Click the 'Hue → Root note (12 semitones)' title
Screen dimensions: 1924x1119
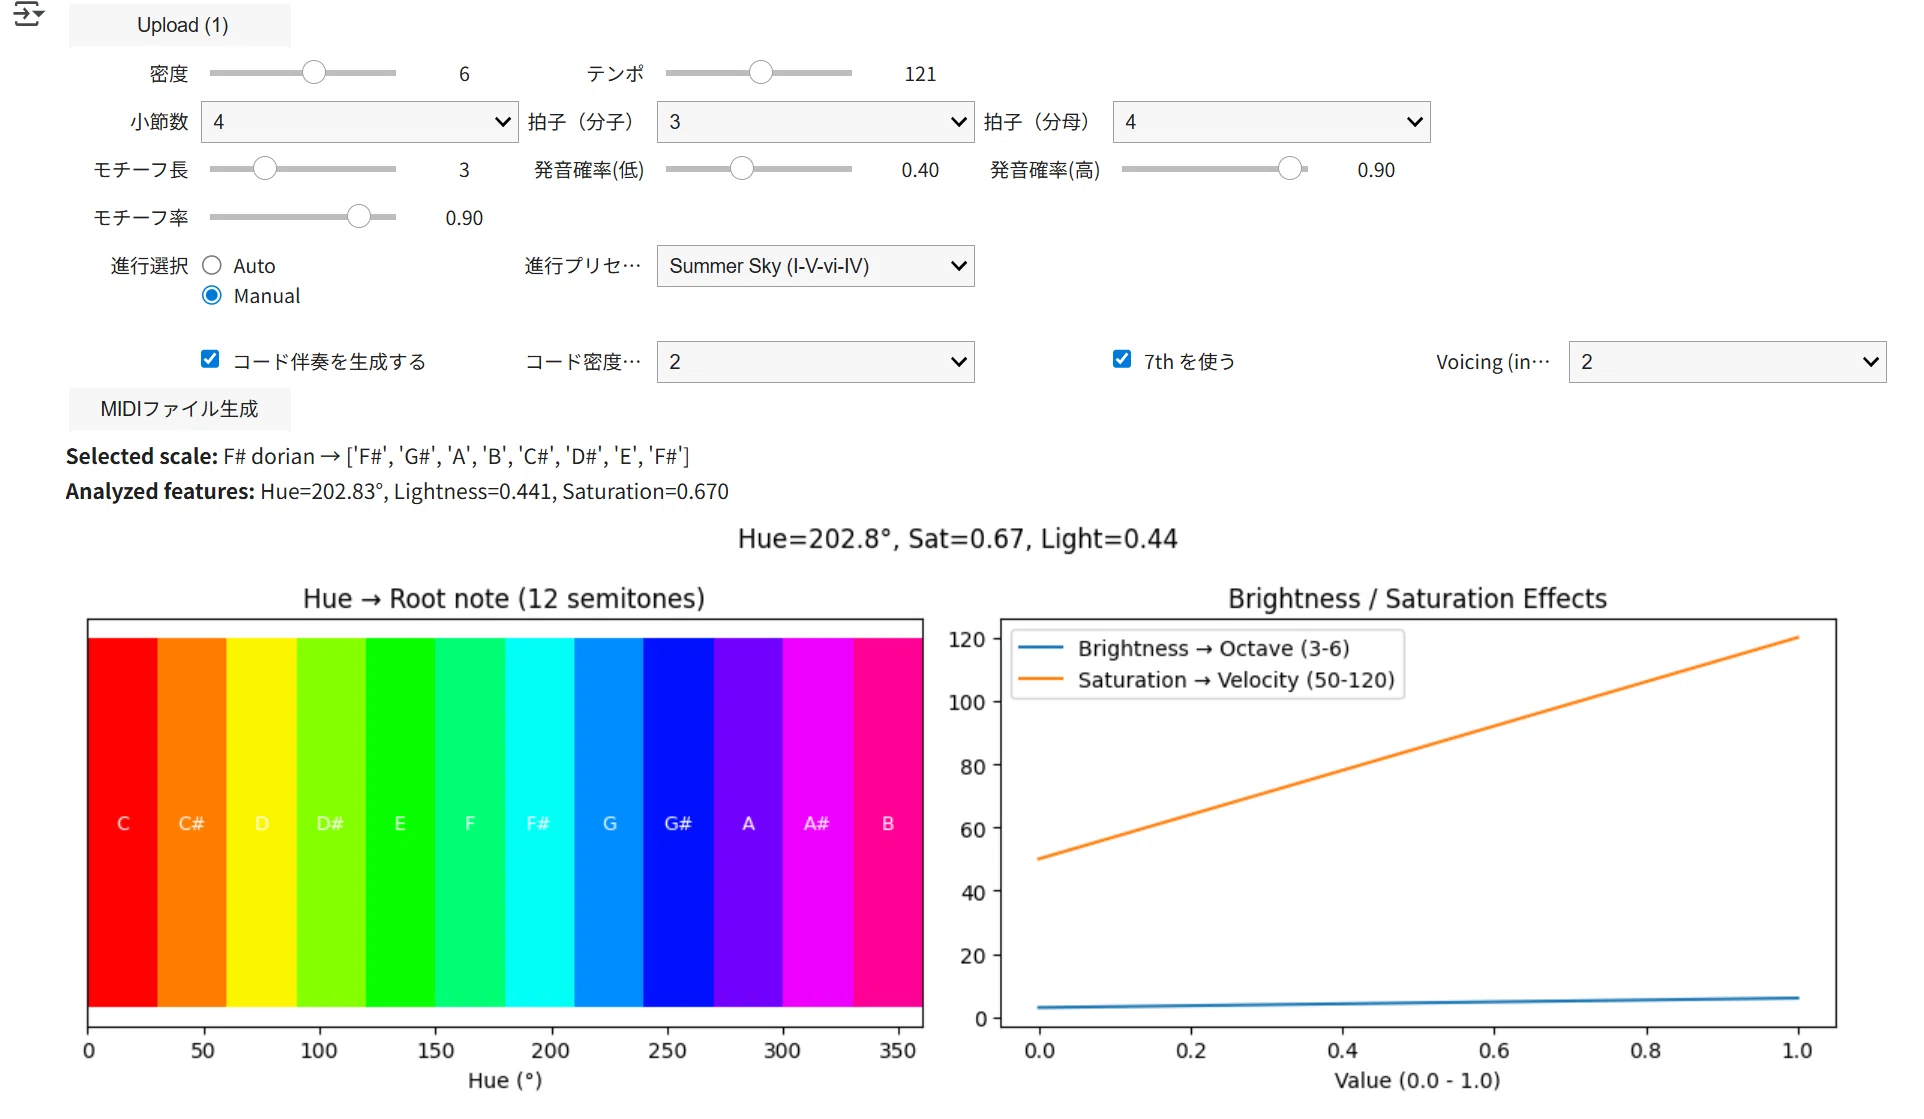[x=504, y=599]
